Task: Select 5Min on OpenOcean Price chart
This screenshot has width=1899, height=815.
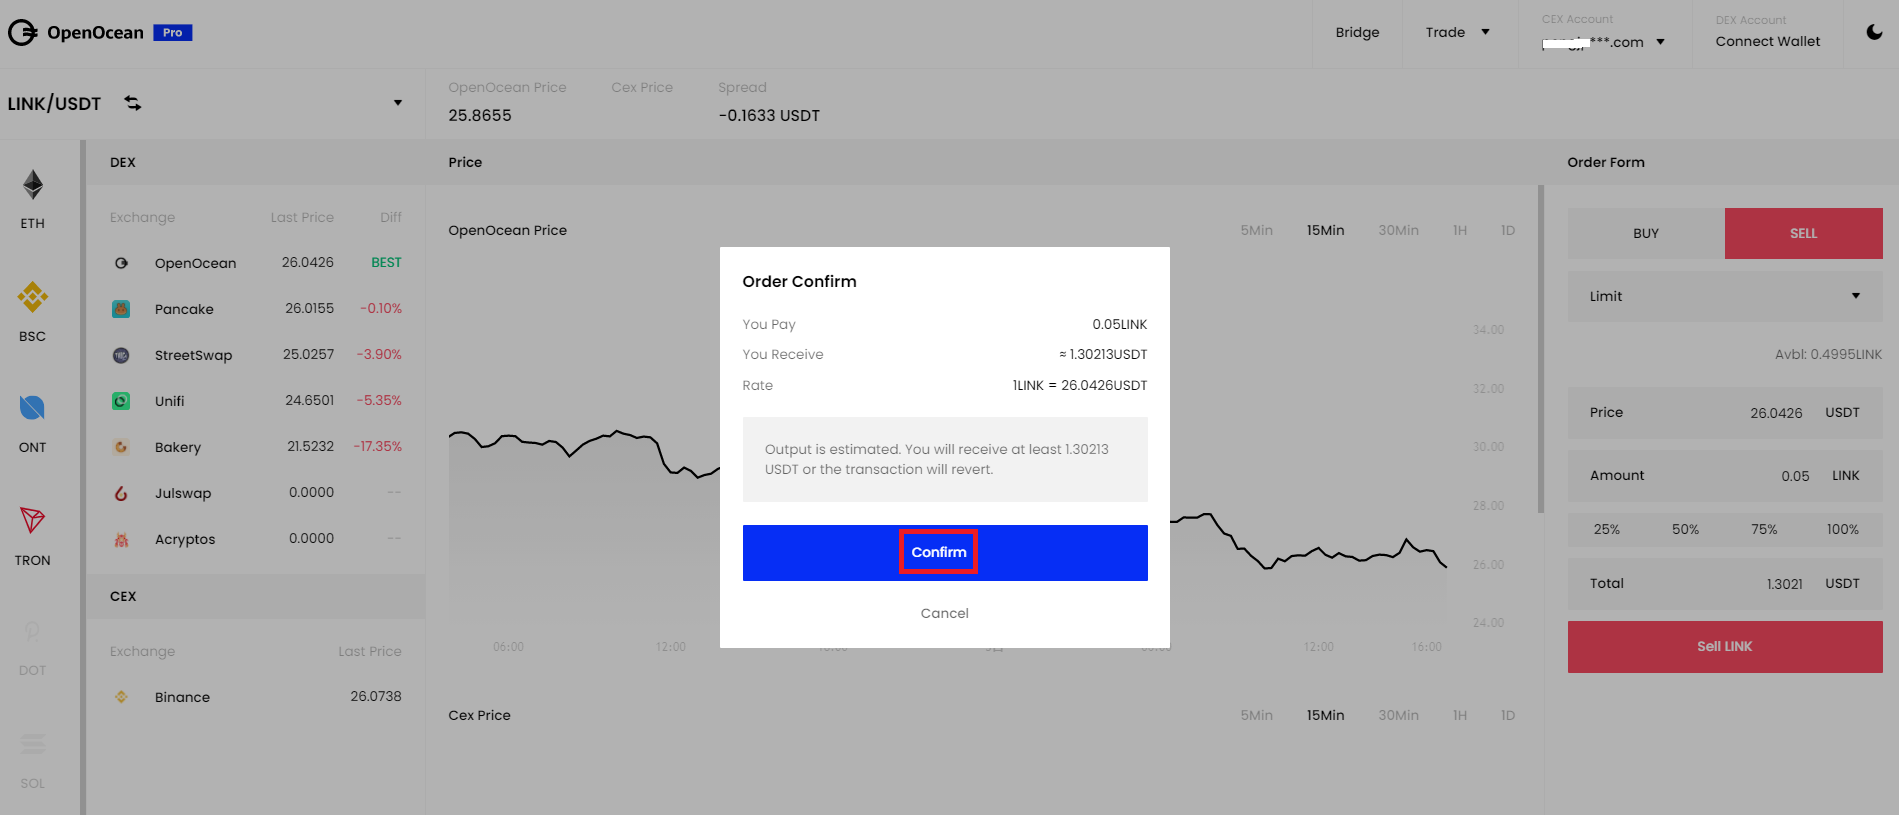Action: 1256,230
